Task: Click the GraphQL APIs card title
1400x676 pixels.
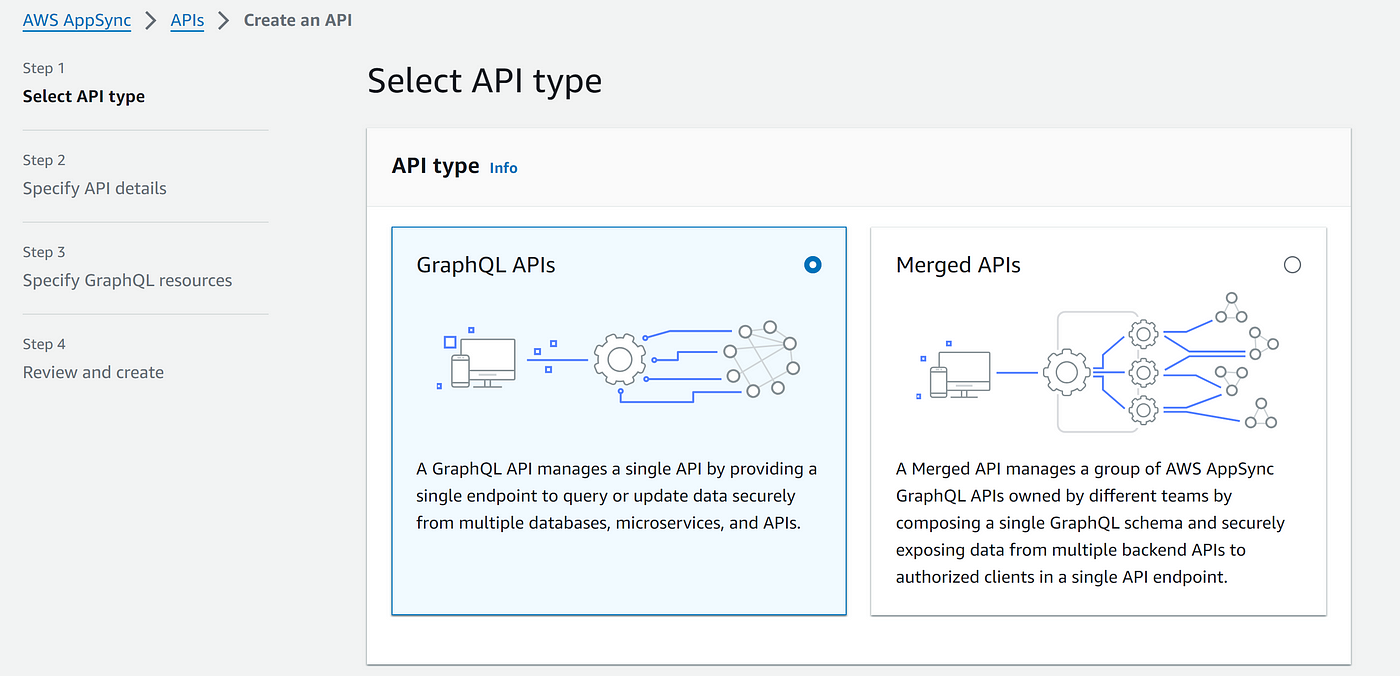Action: pos(486,265)
